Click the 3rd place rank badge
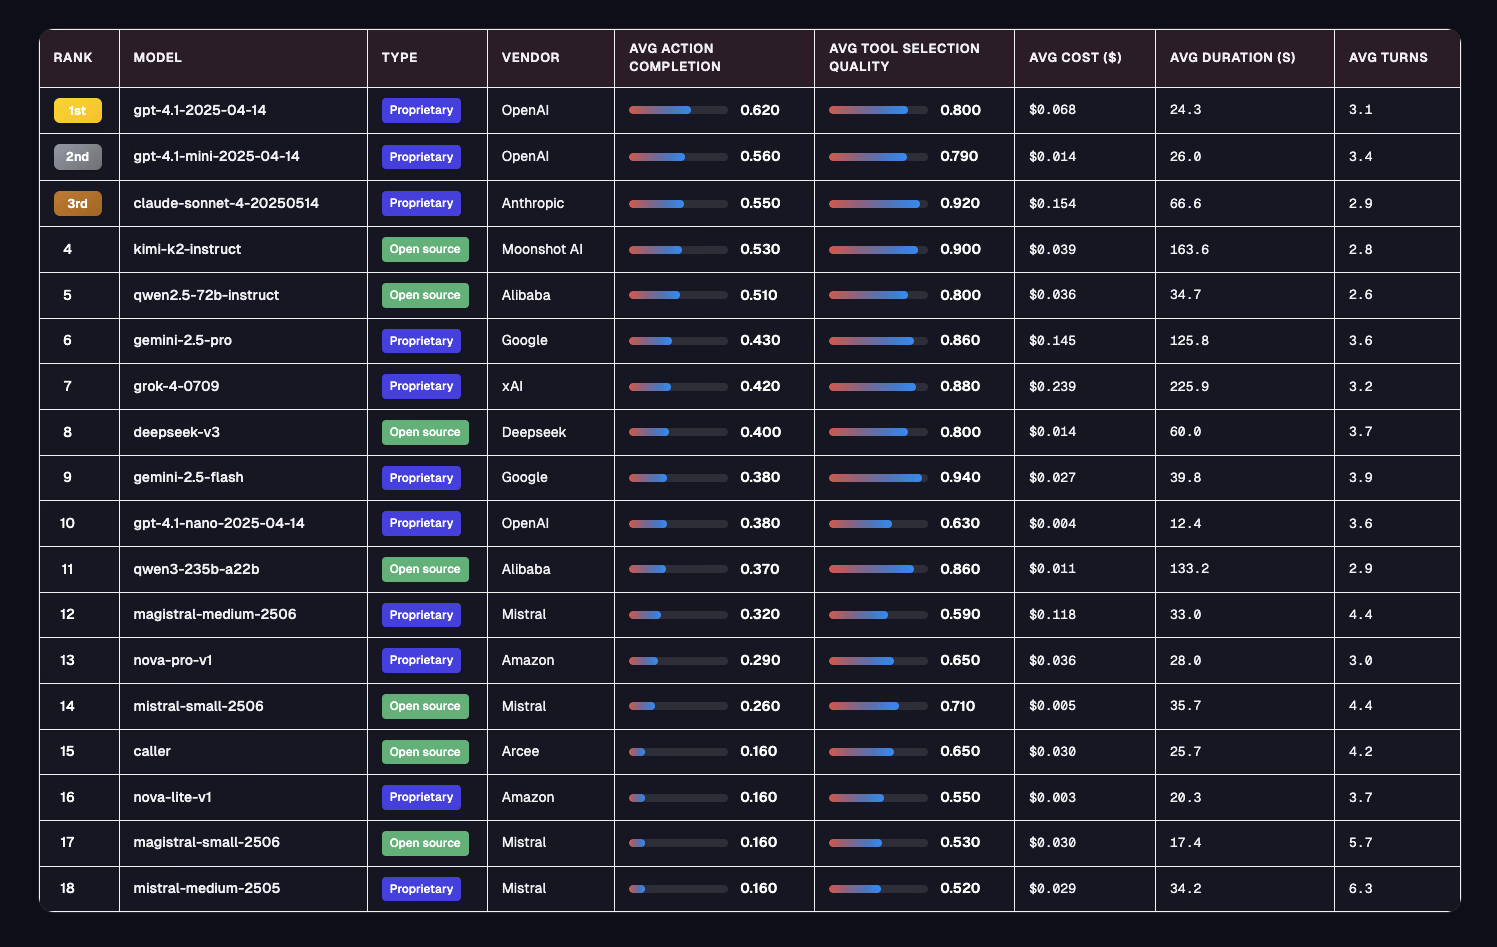Image resolution: width=1497 pixels, height=947 pixels. (x=78, y=203)
